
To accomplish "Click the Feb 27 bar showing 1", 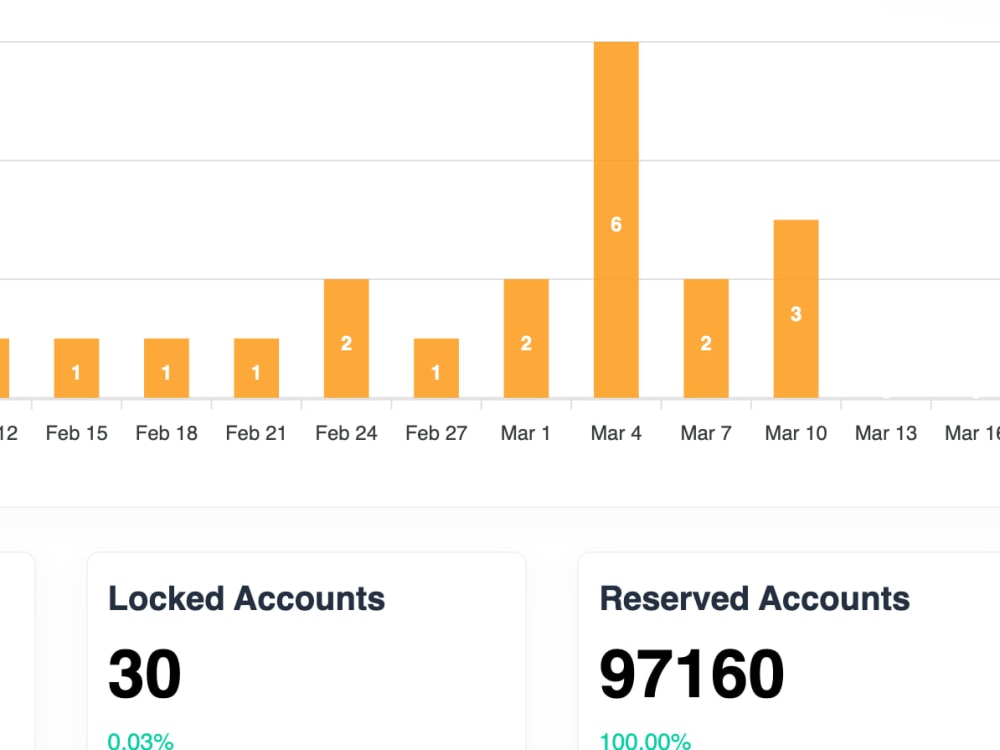I will click(436, 368).
